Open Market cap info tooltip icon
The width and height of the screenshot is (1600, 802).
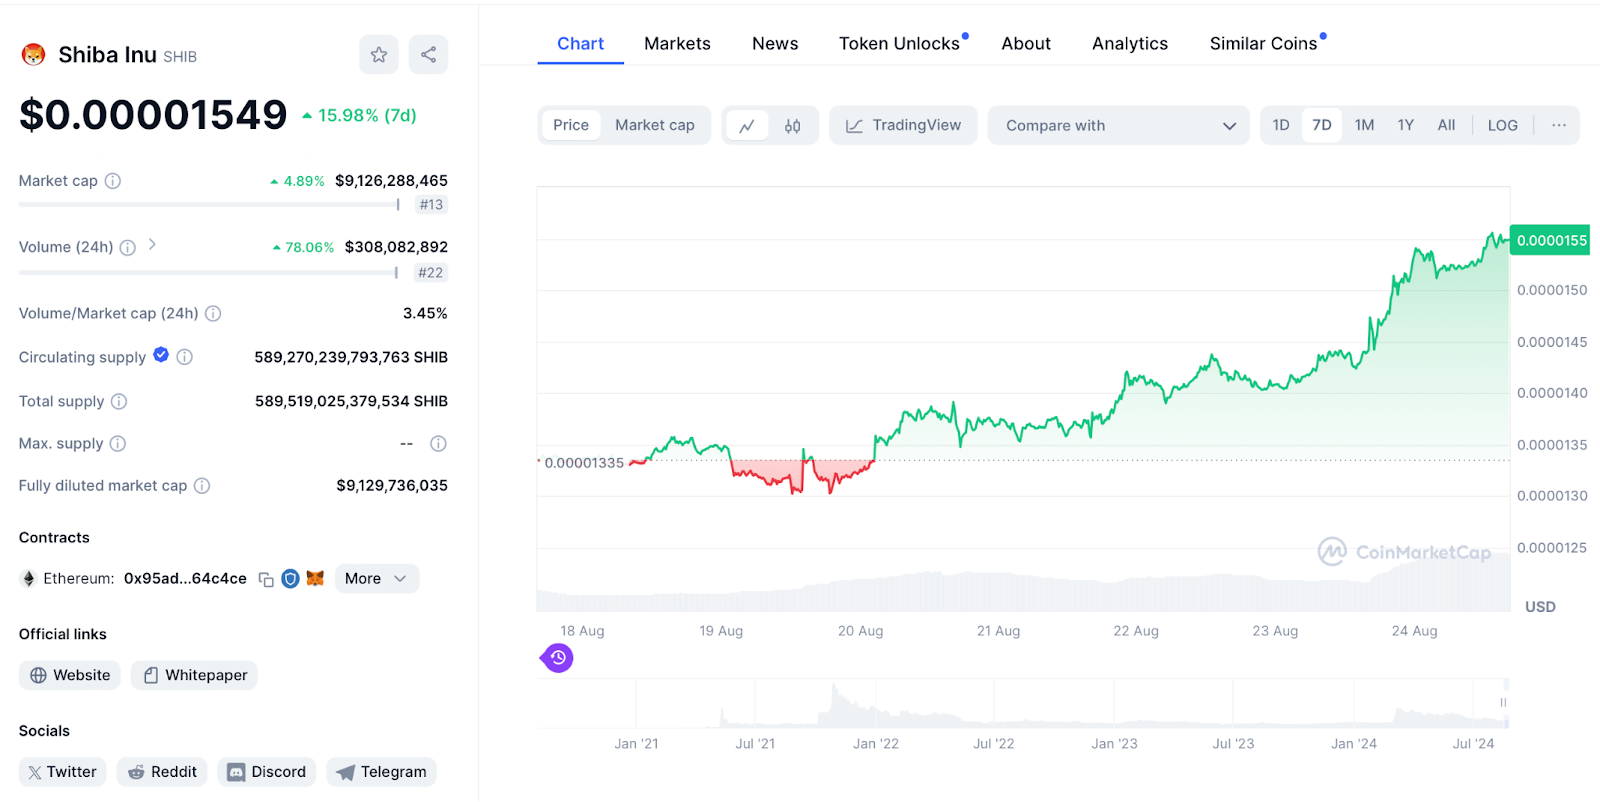[113, 181]
